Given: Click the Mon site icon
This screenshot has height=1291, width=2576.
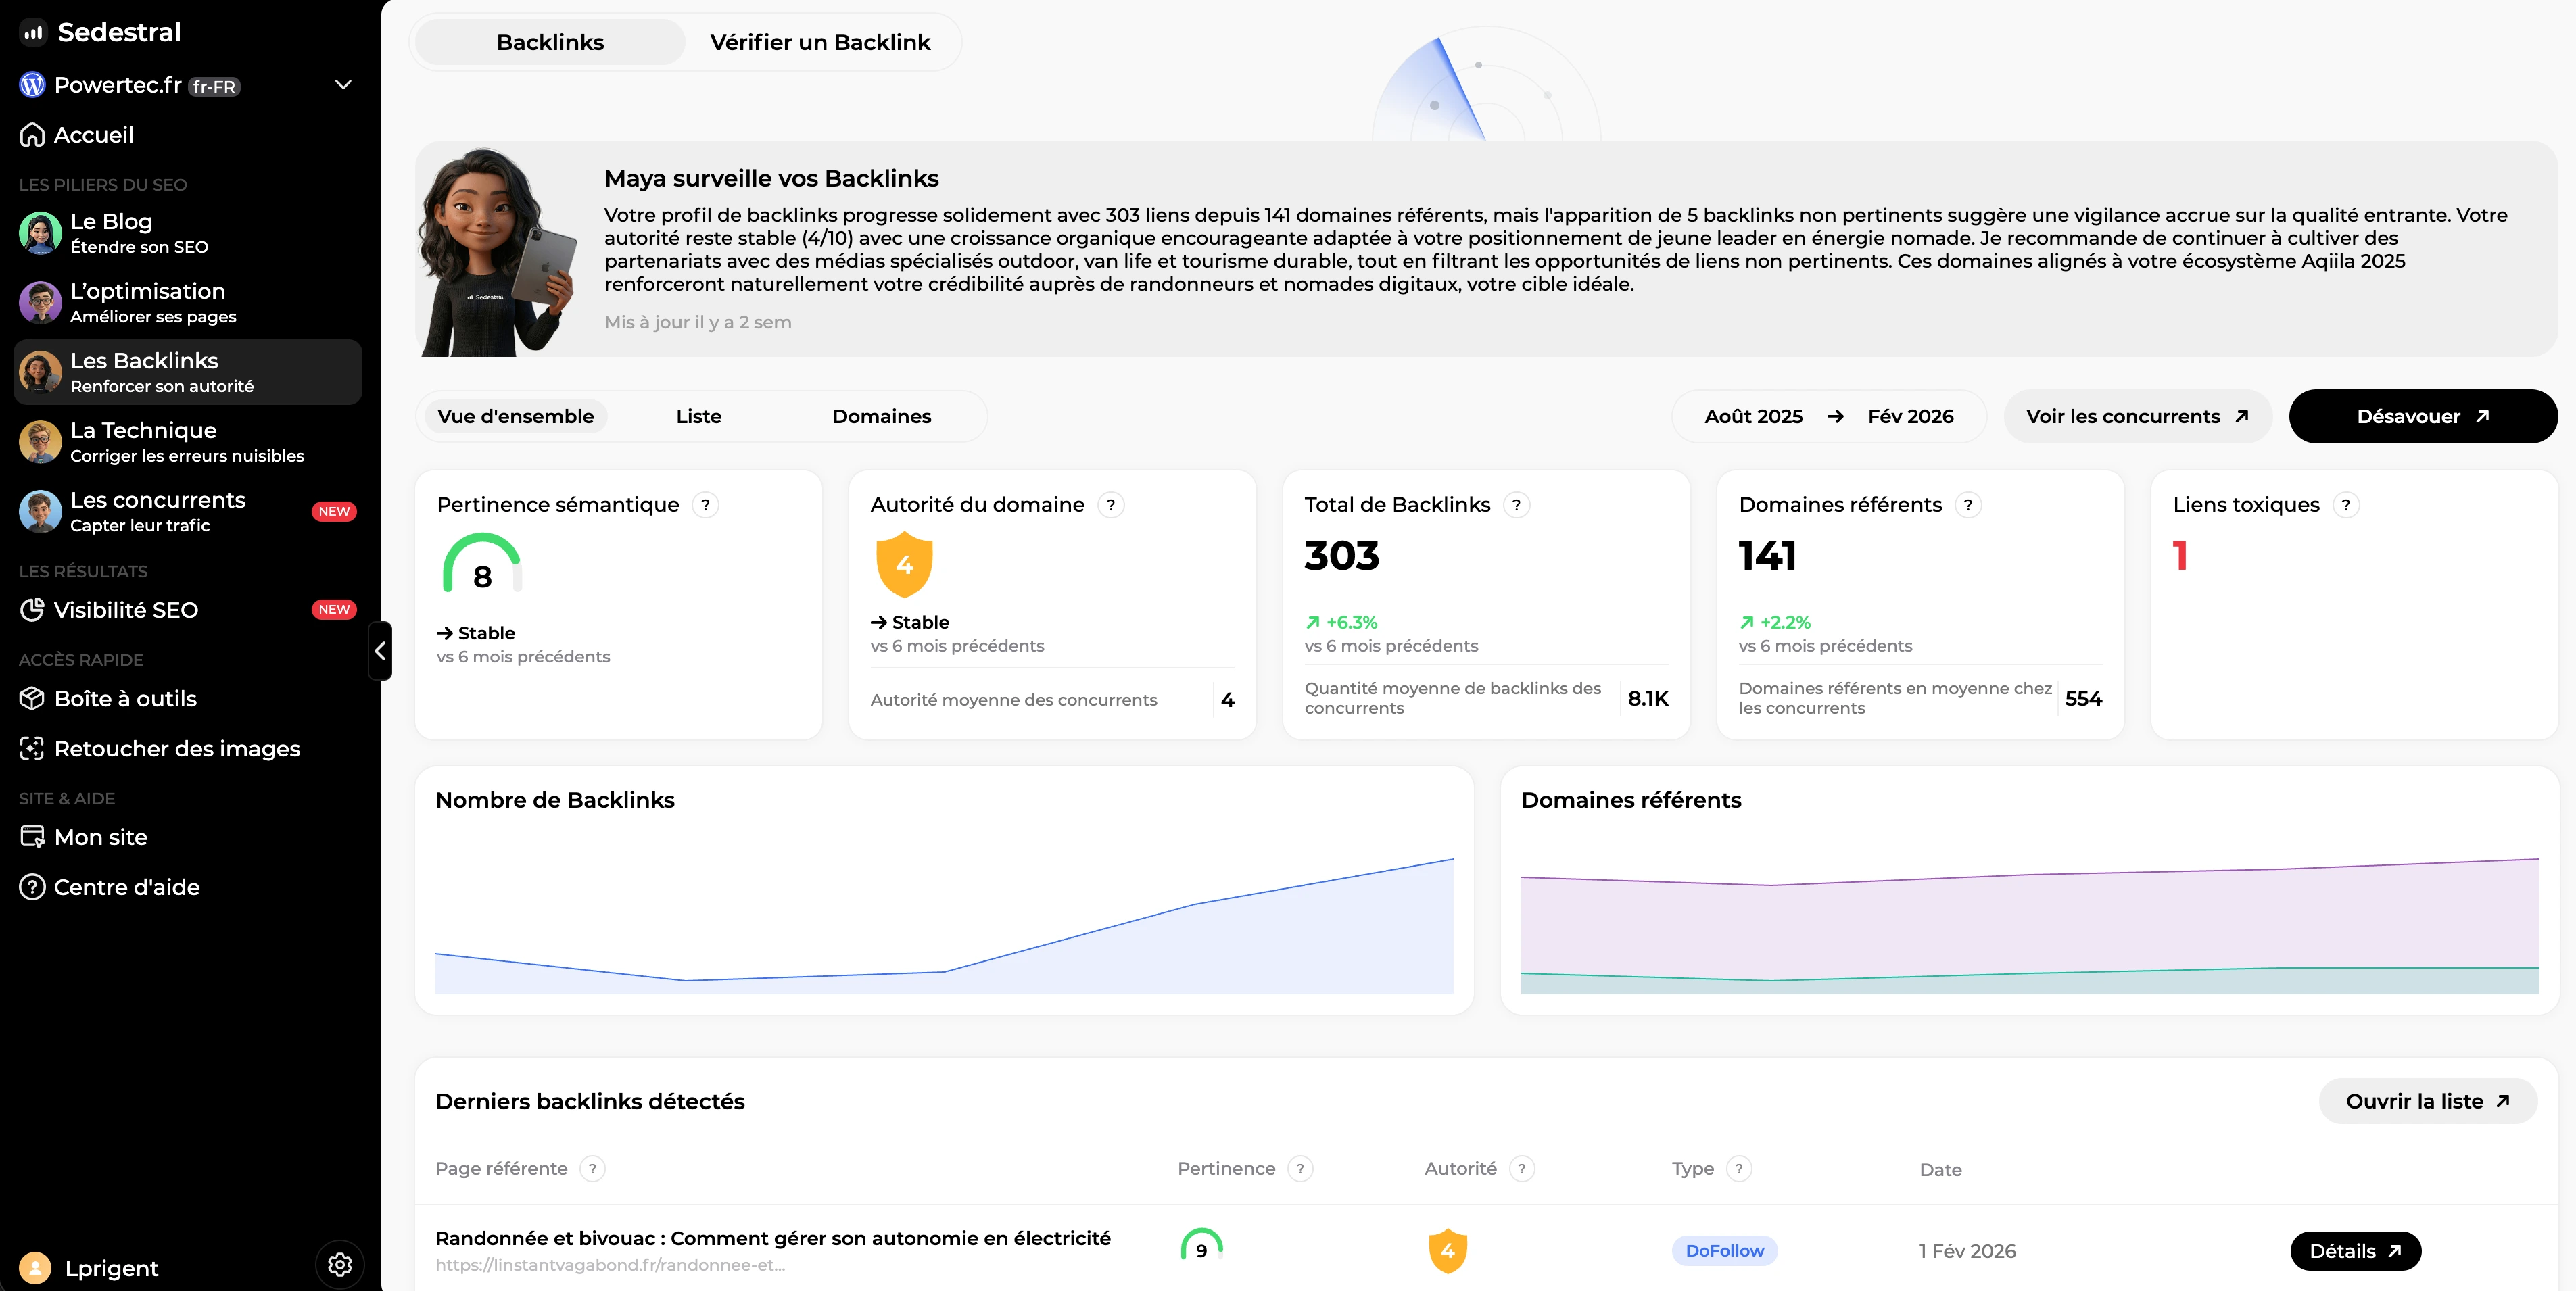Looking at the screenshot, I should tap(32, 837).
